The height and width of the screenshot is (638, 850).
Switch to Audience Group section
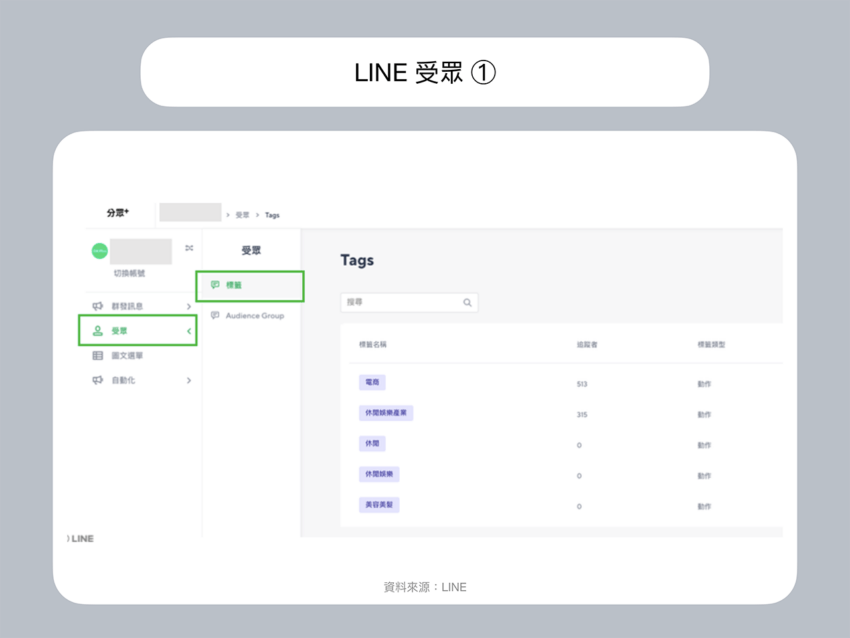tap(254, 316)
